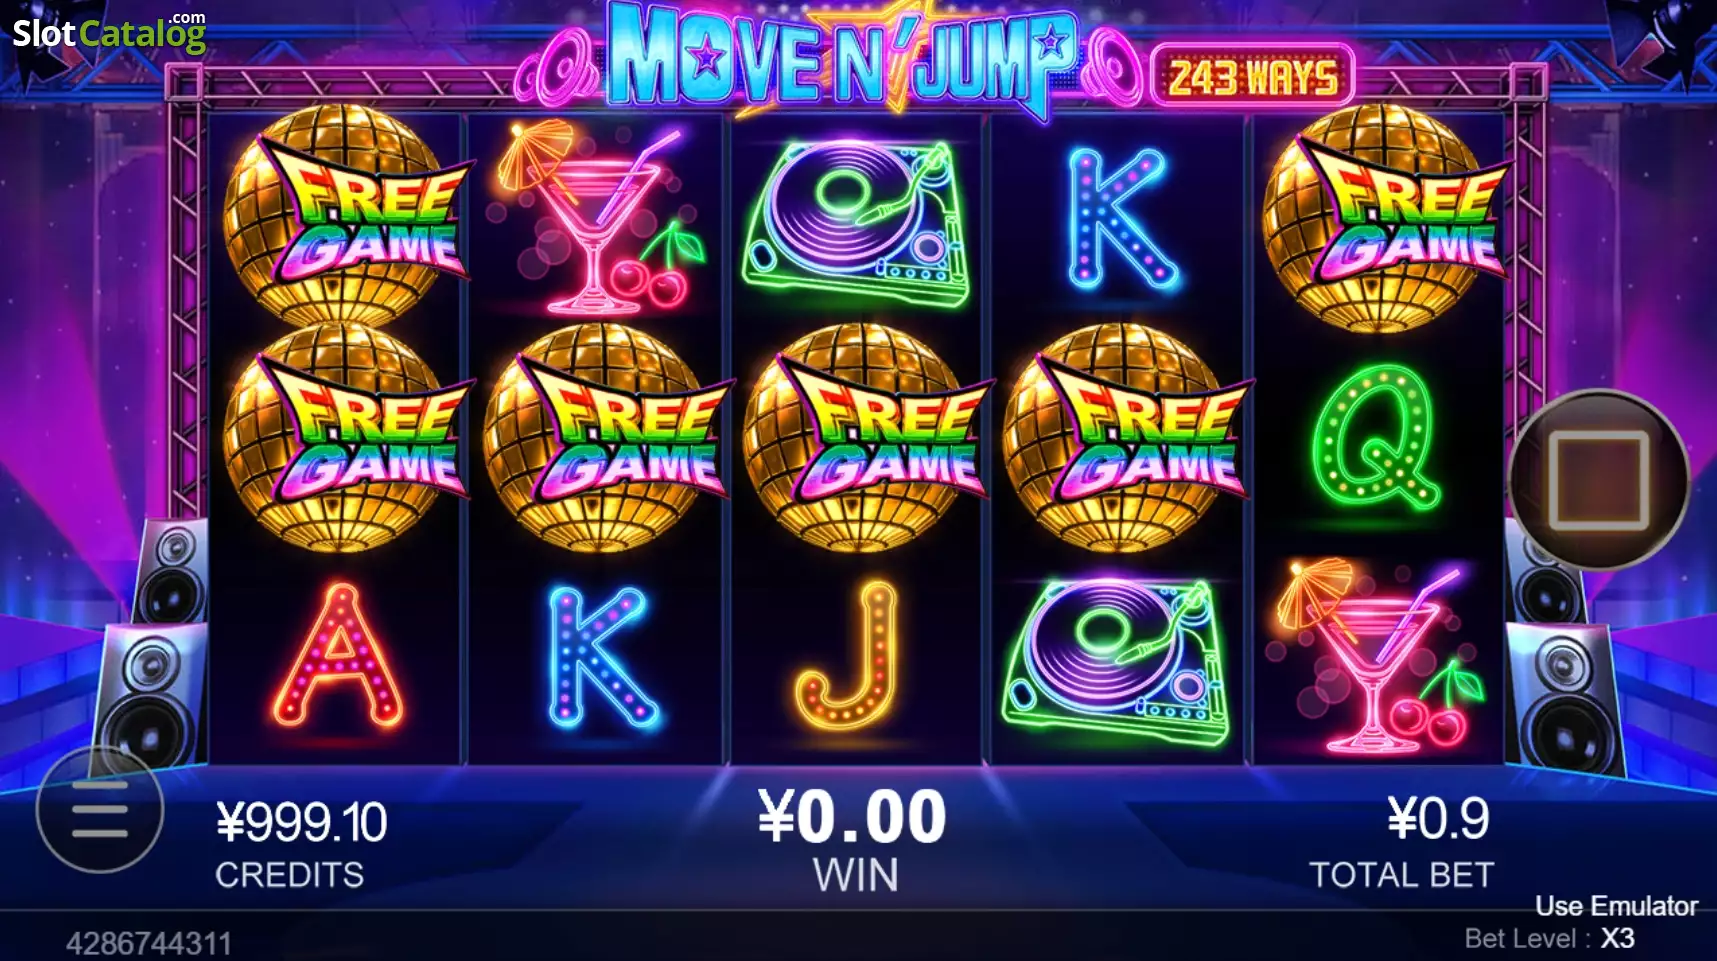Screen dimensions: 1717x961
Task: Open the hamburger menu button
Action: (x=100, y=809)
